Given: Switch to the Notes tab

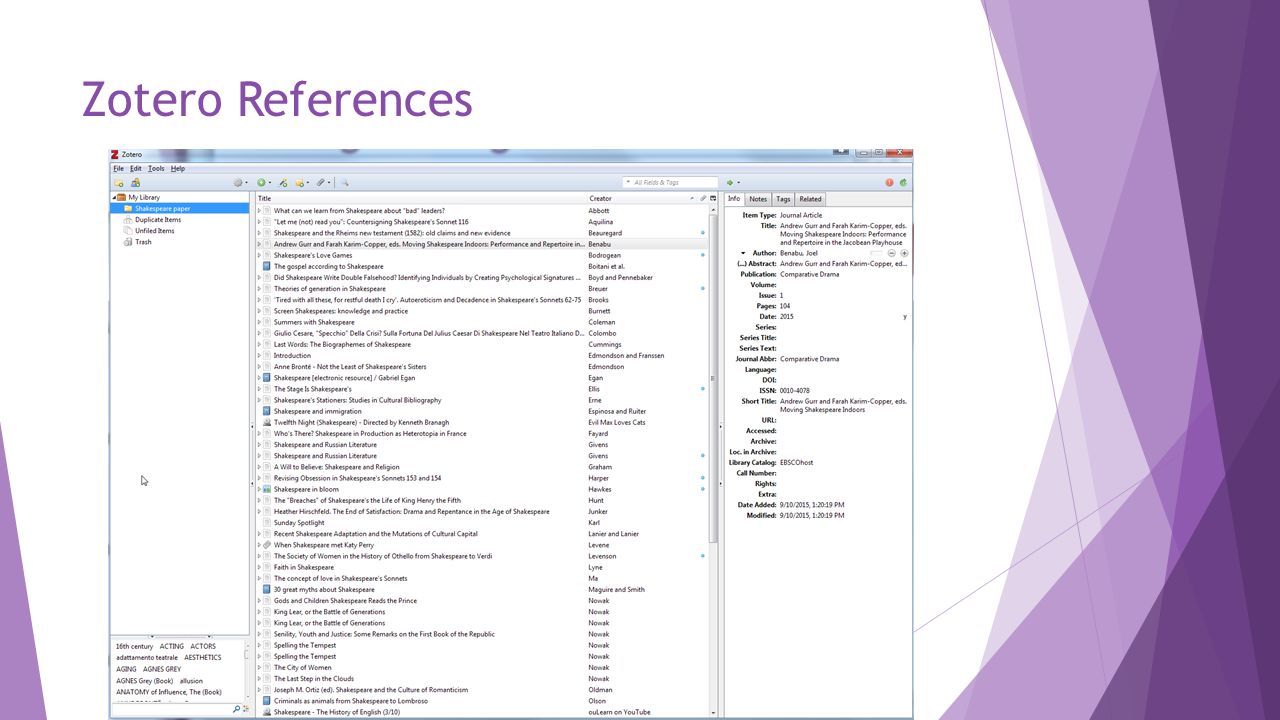Looking at the screenshot, I should [x=758, y=199].
